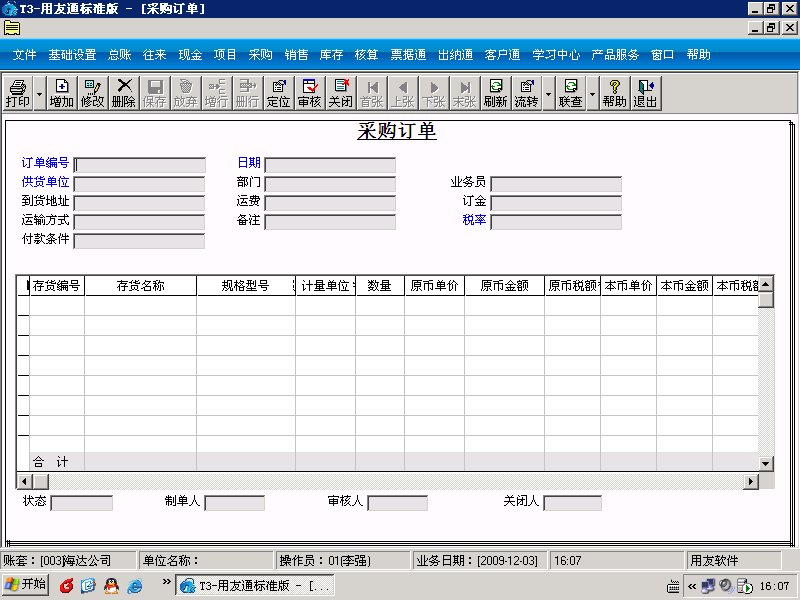Click the 删除 delete toolbar icon
The width and height of the screenshot is (800, 600).
[x=123, y=93]
